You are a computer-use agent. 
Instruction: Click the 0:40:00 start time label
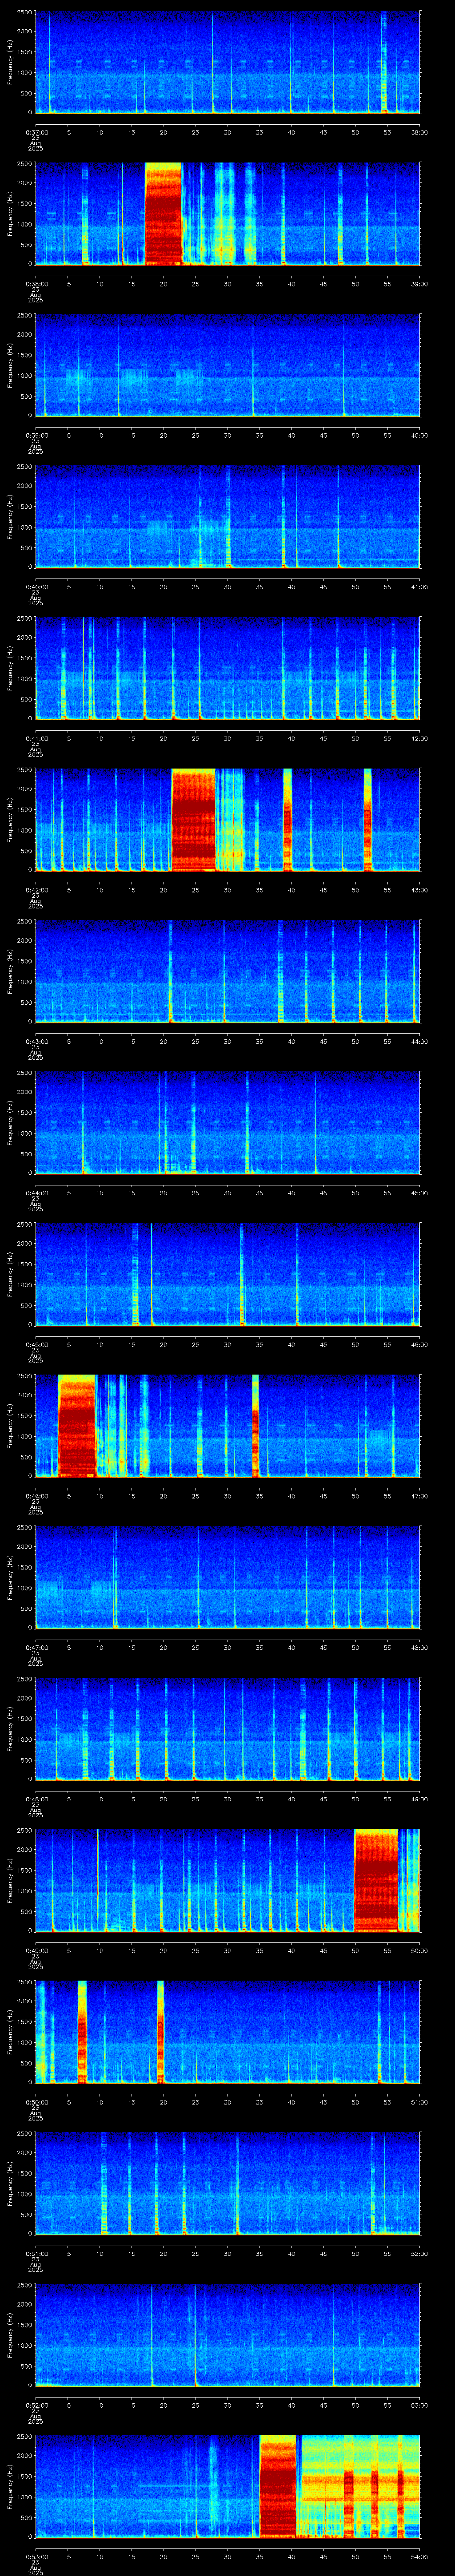tap(36, 586)
